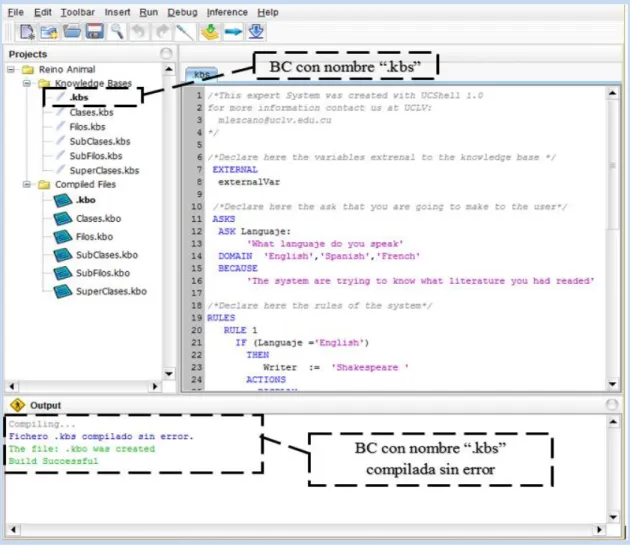The height and width of the screenshot is (550, 630).
Task: Click the Projects panel round minimize button
Action: pos(166,53)
